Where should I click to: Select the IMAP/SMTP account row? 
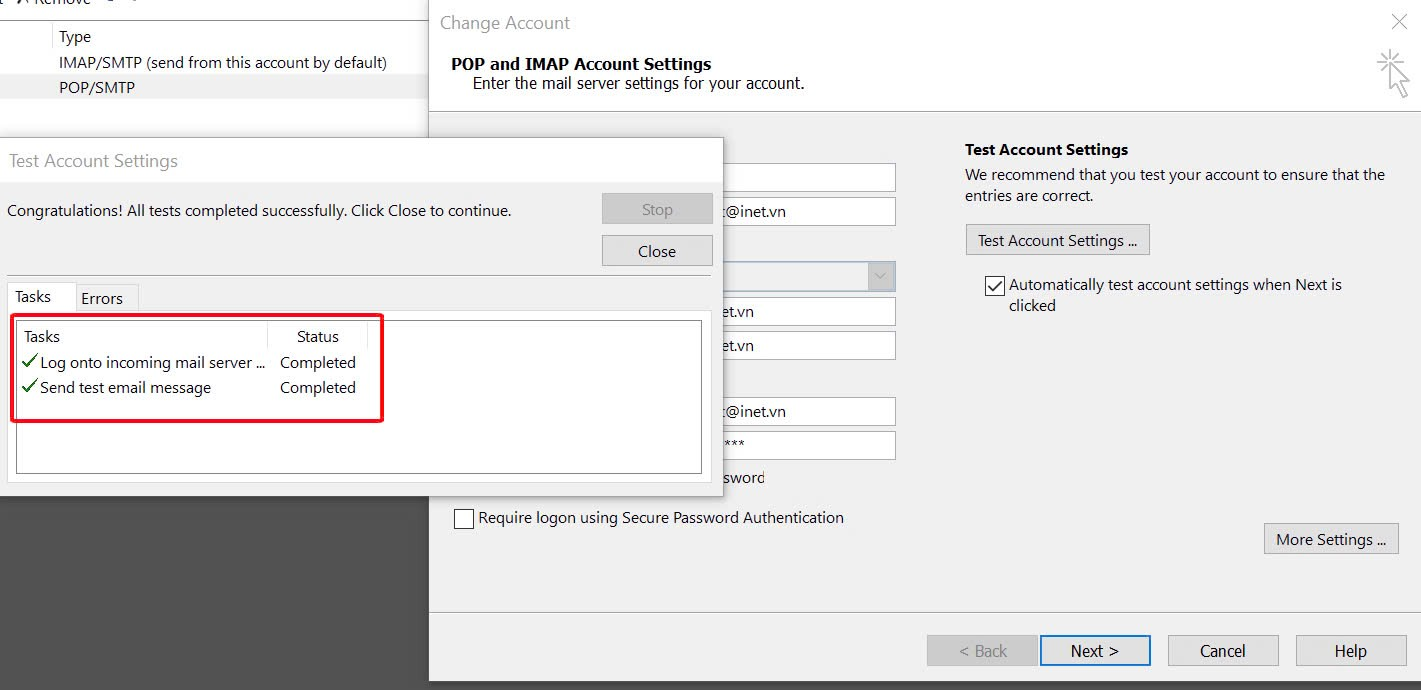point(214,62)
